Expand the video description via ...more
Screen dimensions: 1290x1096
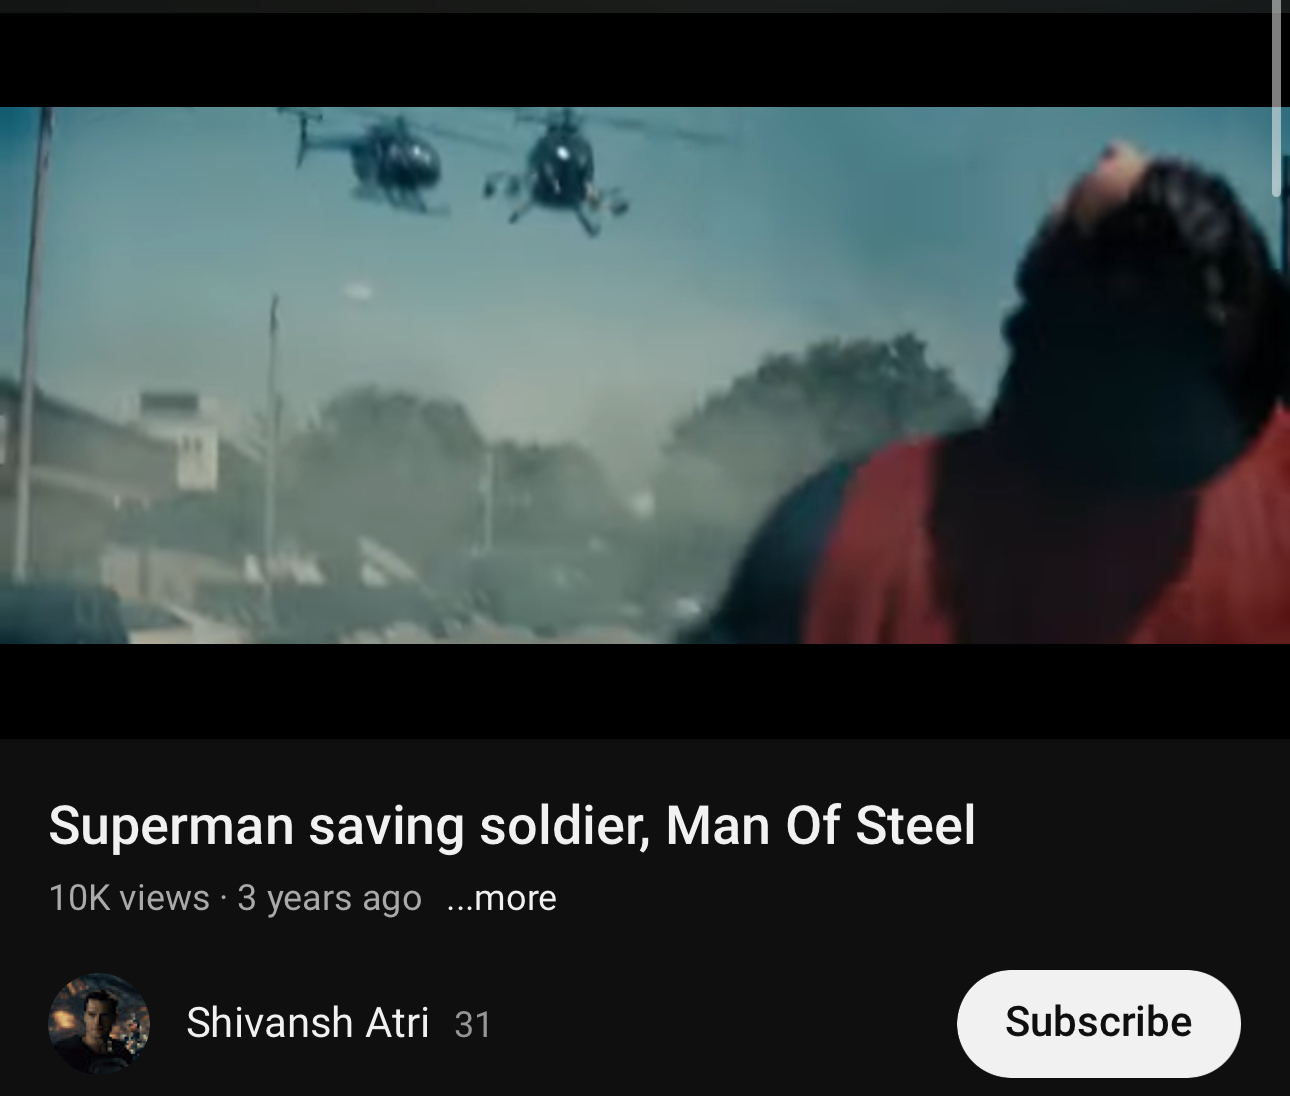click(x=501, y=898)
